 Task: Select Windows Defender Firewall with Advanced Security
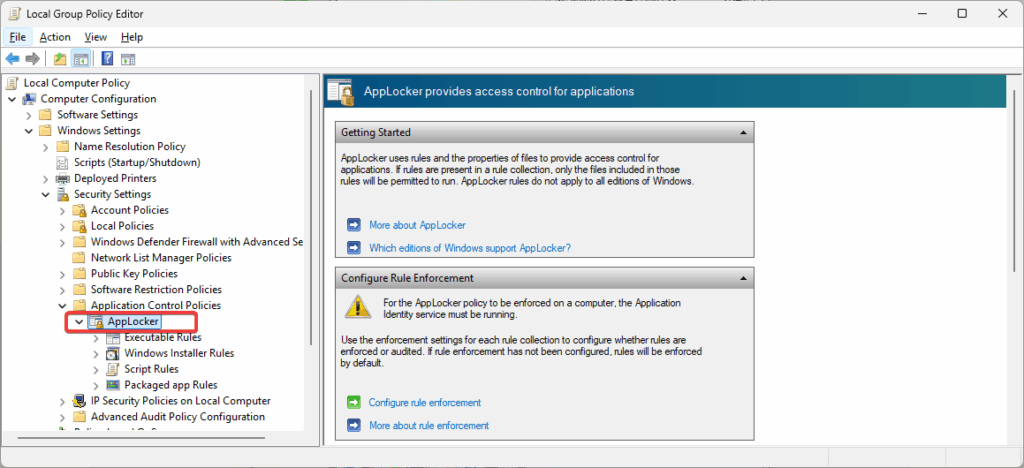(197, 242)
